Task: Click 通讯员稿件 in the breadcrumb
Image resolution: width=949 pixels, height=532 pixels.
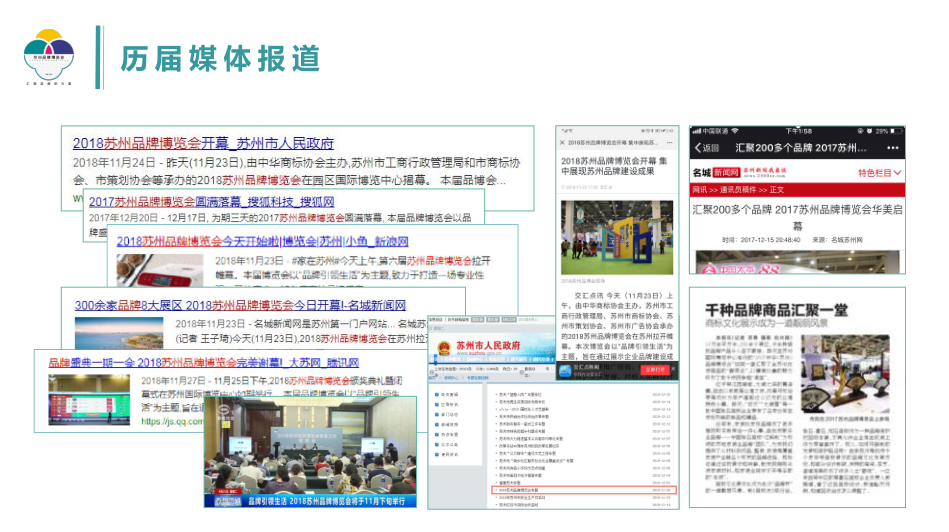Action: point(738,189)
